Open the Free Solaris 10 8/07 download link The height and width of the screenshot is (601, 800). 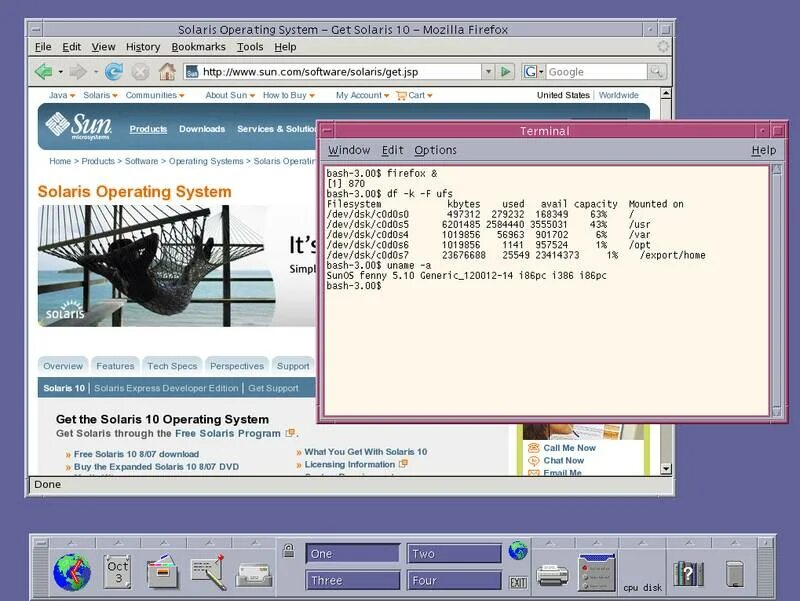coord(136,454)
